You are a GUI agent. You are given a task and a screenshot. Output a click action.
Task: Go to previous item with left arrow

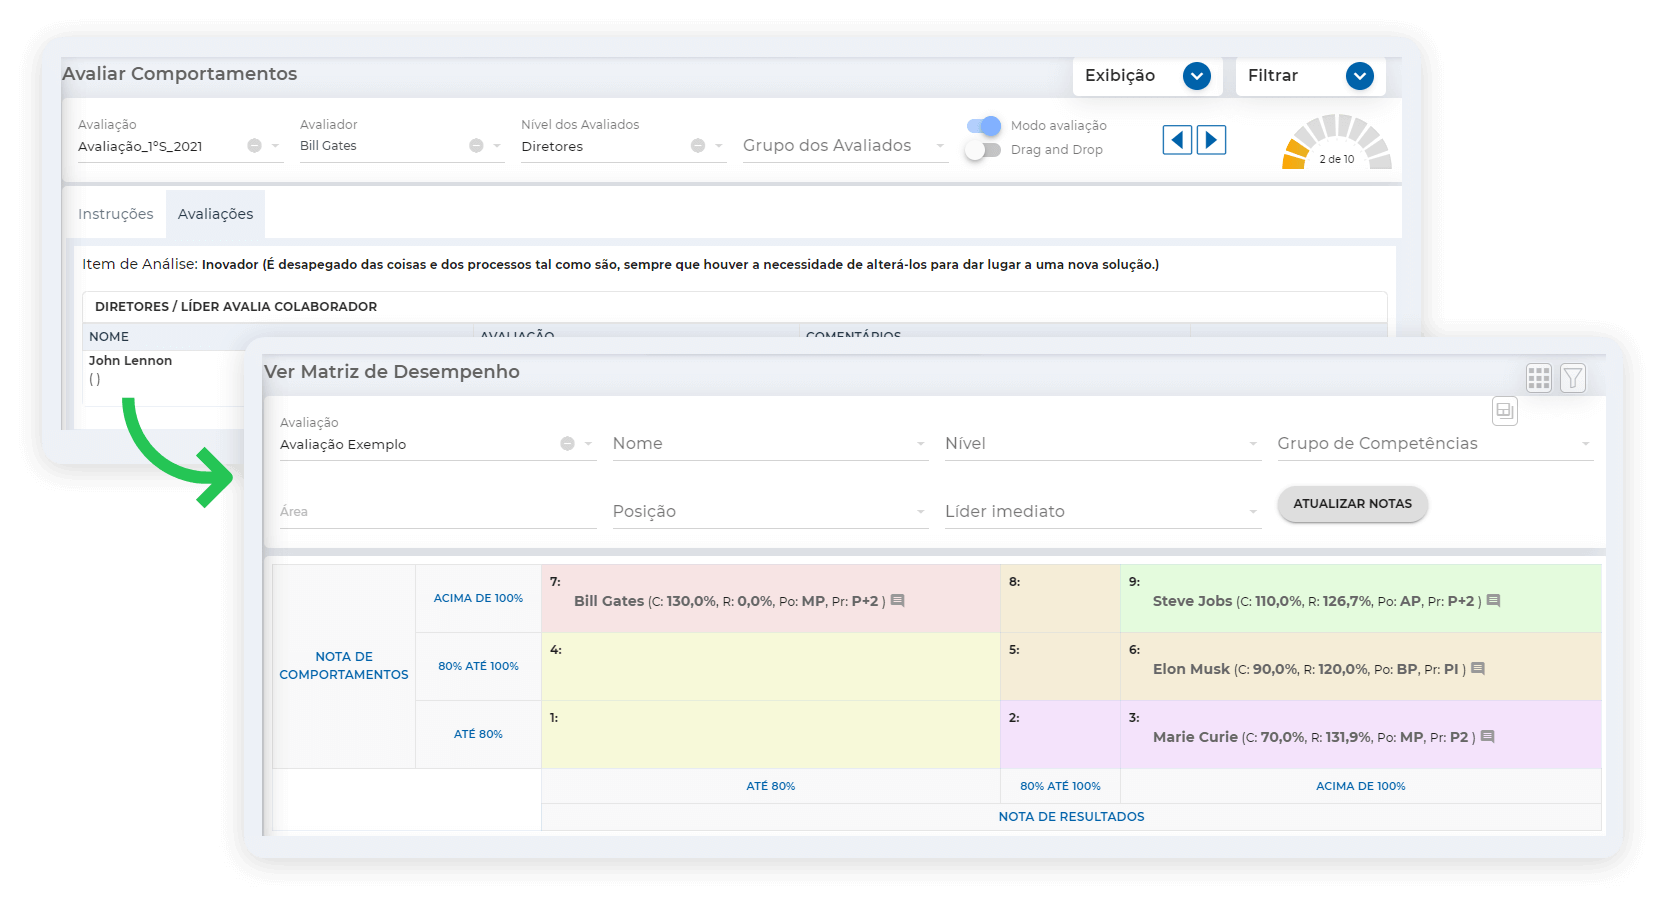tap(1177, 140)
